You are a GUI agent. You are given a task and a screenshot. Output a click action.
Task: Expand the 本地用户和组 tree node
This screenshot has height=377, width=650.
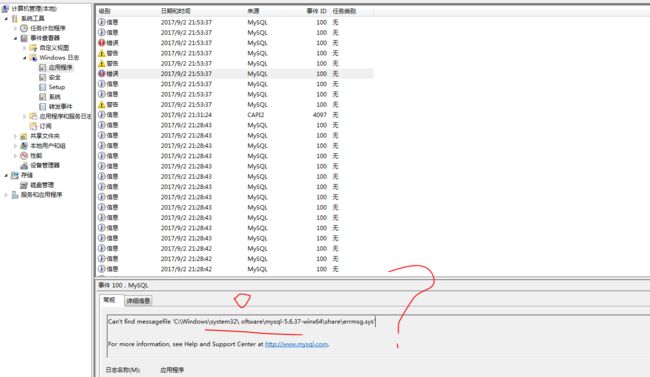click(15, 146)
